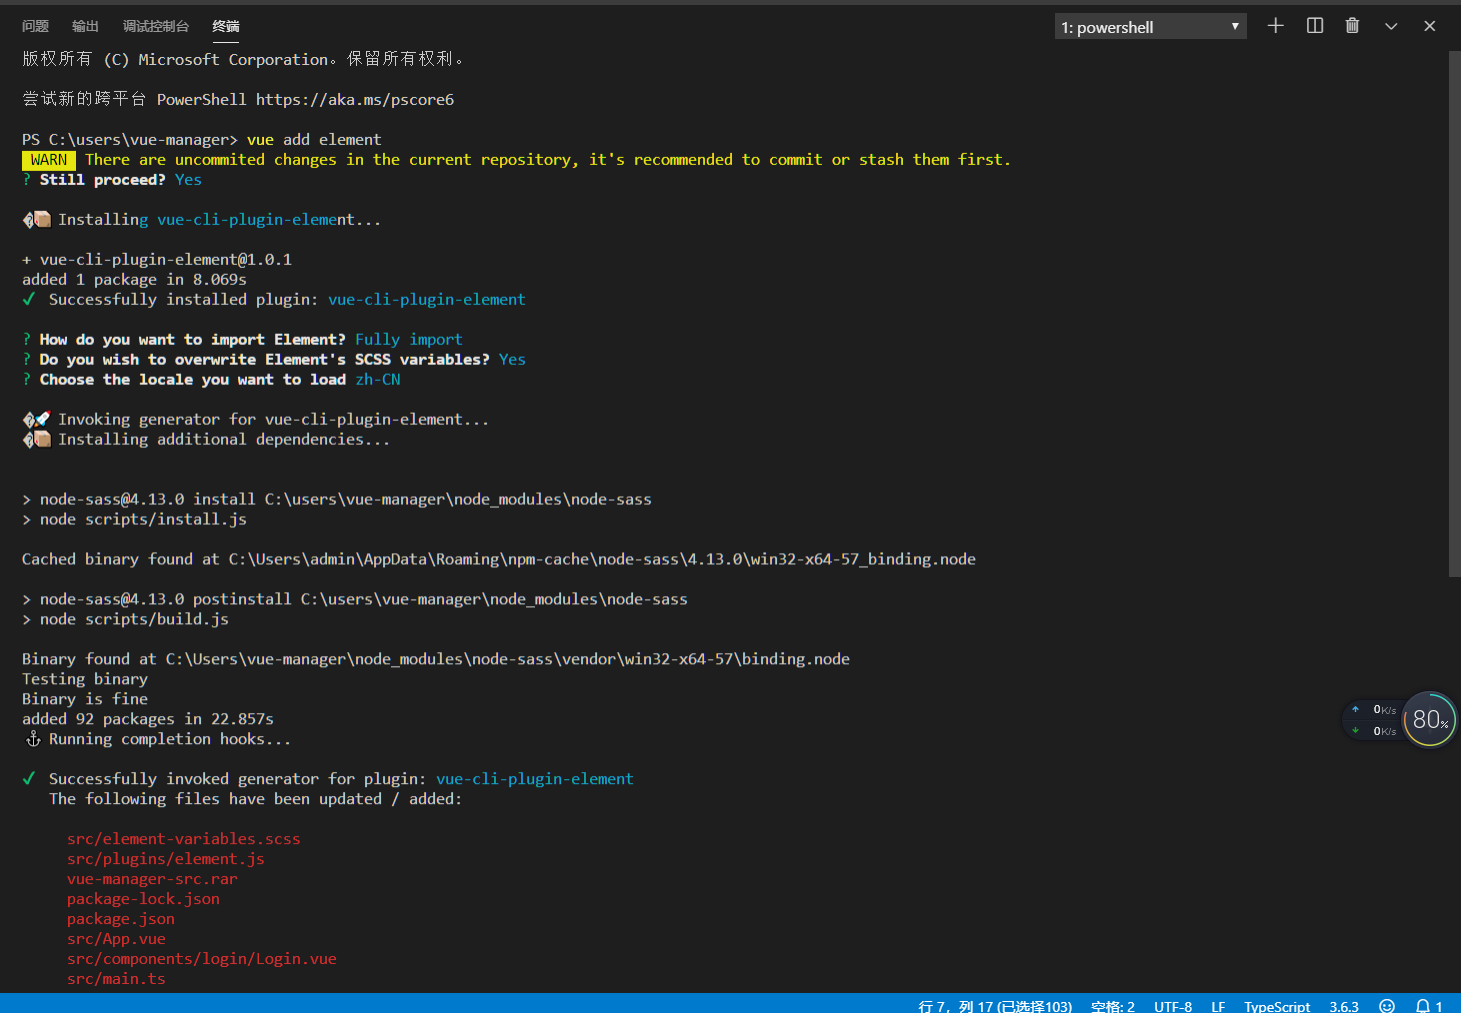Click src/main.ts file path
This screenshot has height=1013, width=1461.
(x=116, y=979)
